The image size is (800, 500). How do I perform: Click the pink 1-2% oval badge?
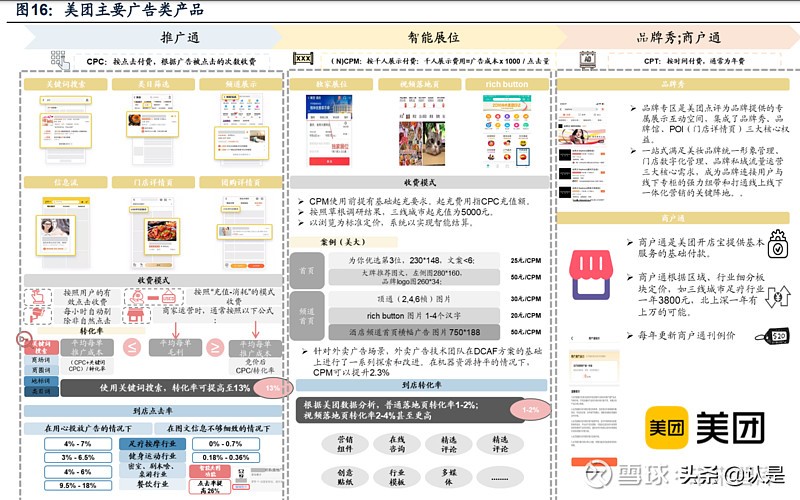tap(530, 410)
